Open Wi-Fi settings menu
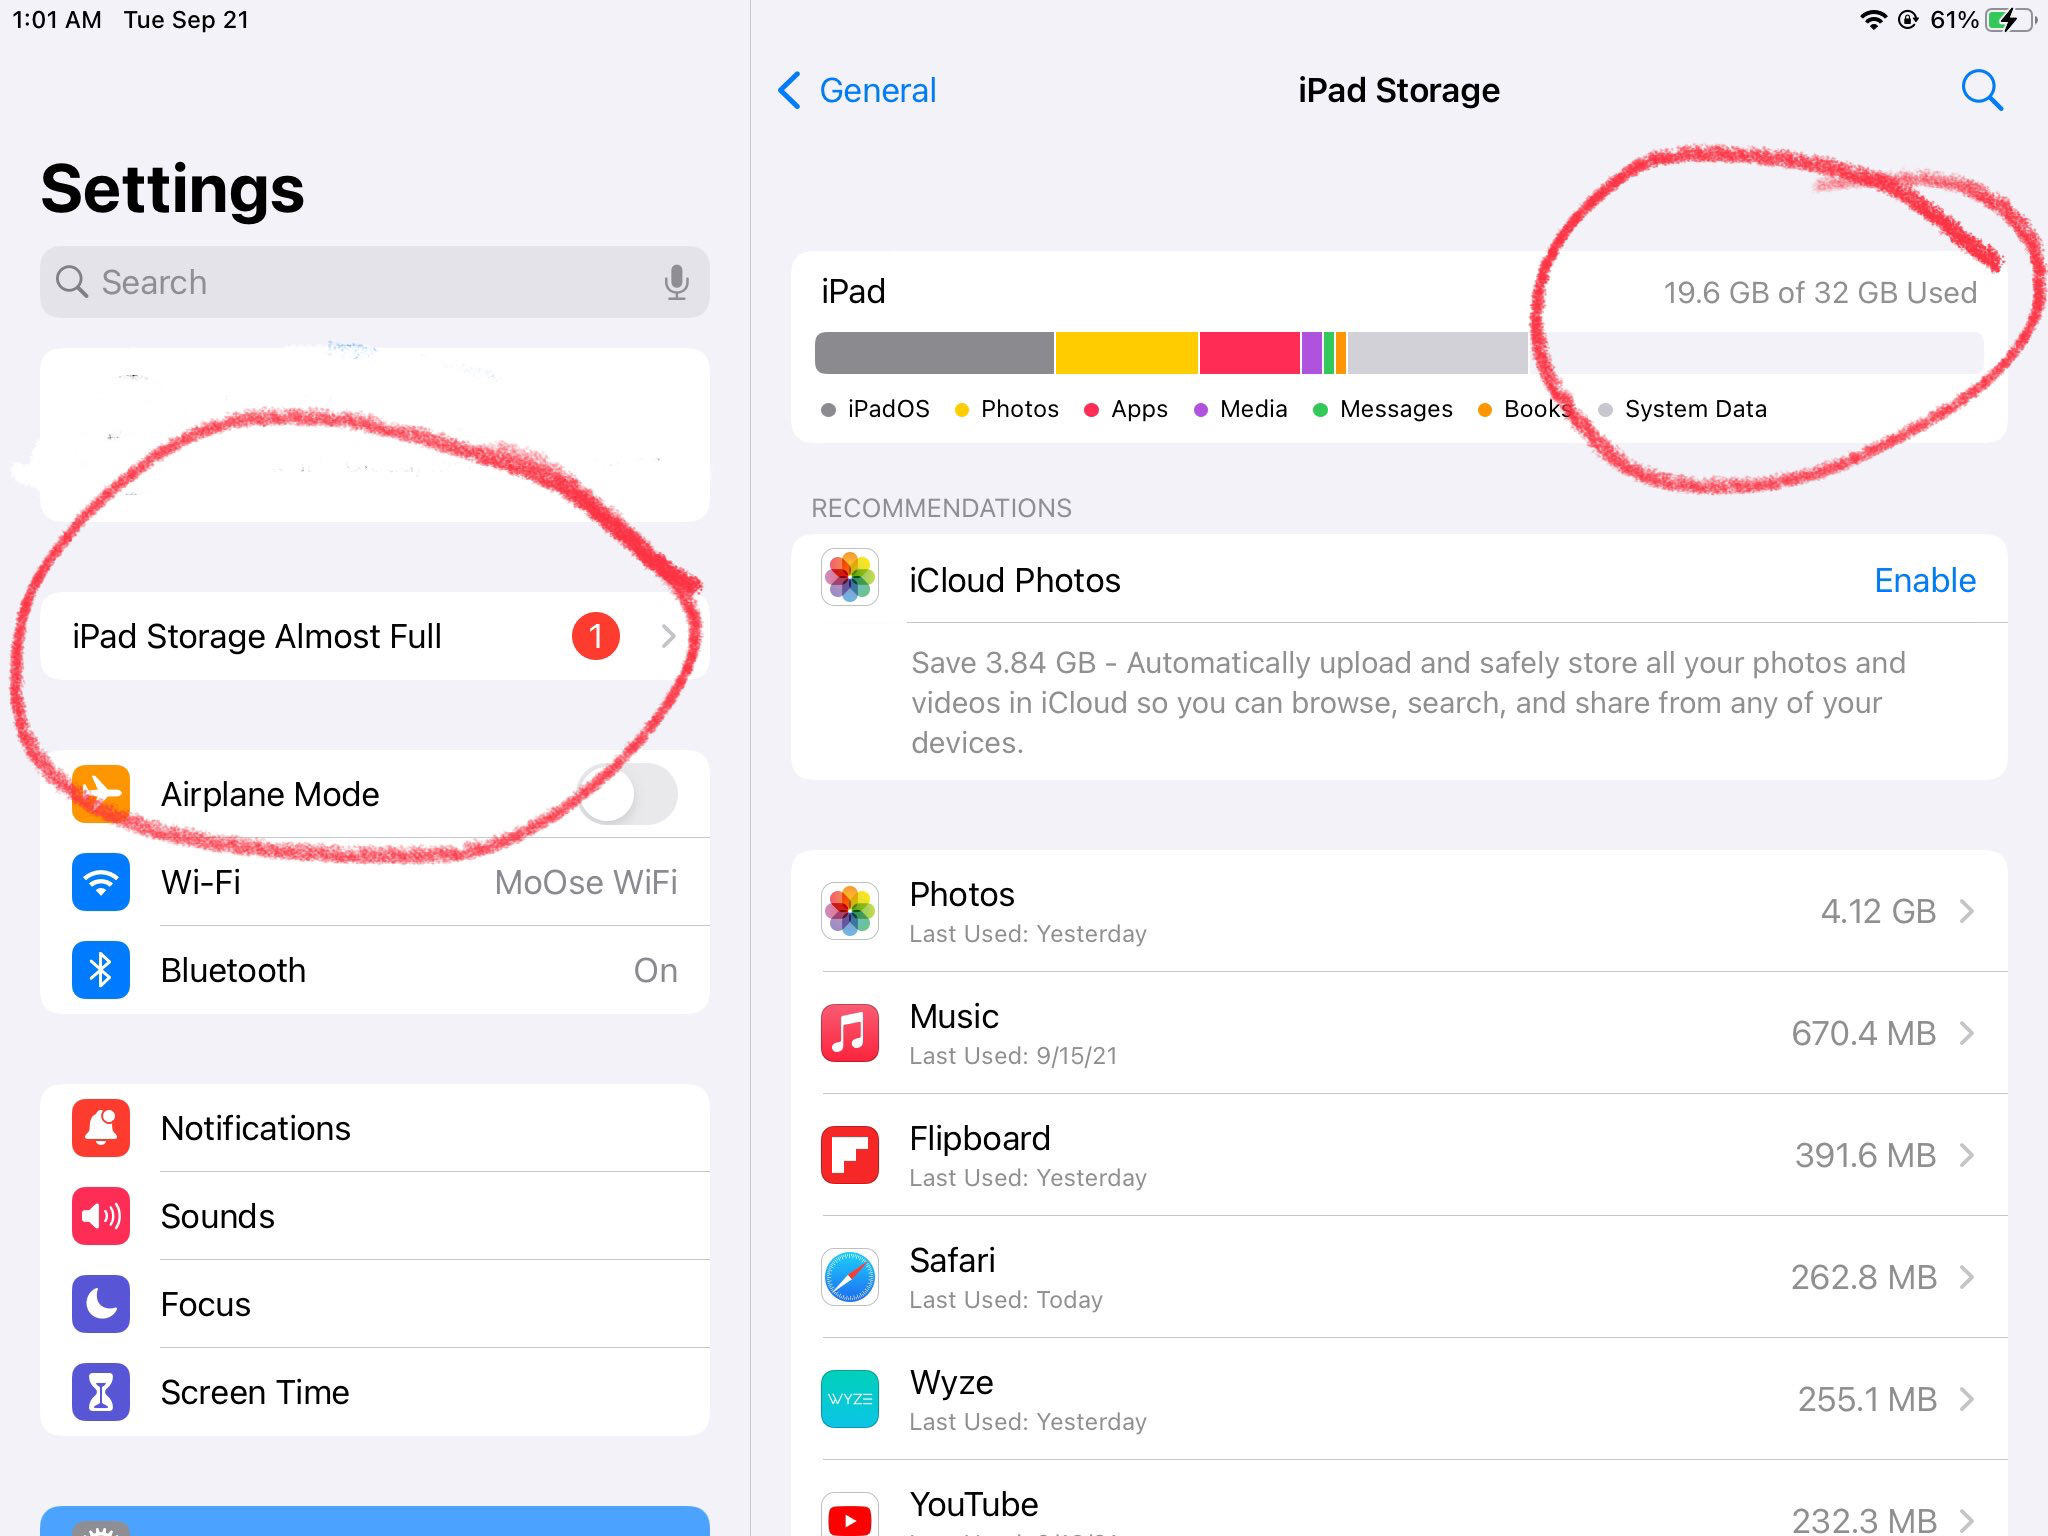The height and width of the screenshot is (1536, 2048). coord(376,881)
